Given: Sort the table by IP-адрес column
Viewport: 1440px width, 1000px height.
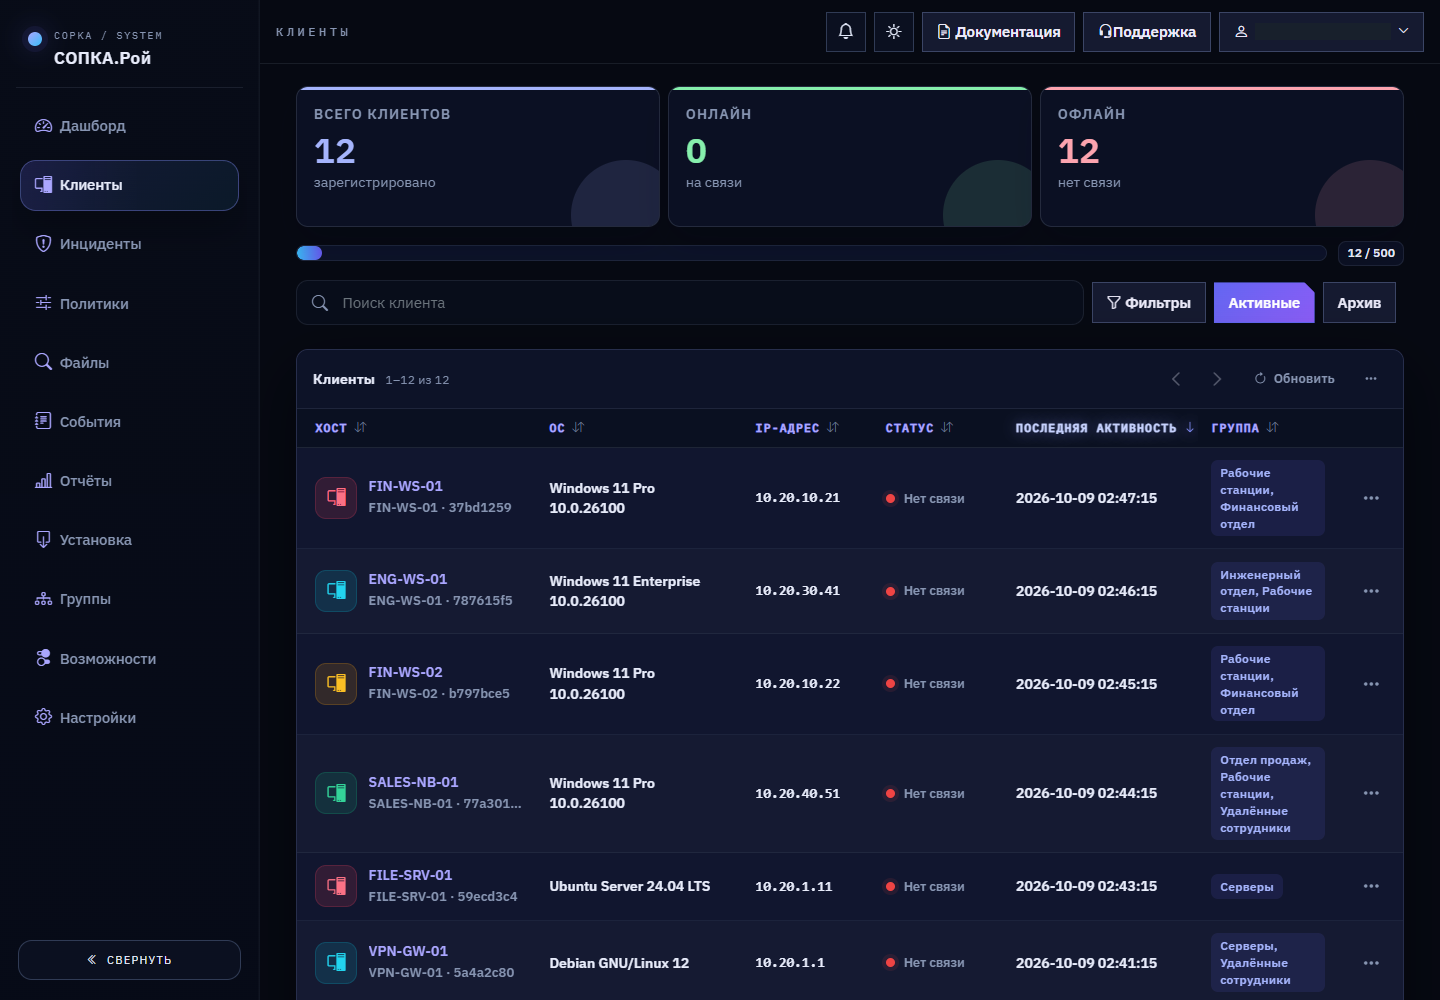Looking at the screenshot, I should click(797, 428).
